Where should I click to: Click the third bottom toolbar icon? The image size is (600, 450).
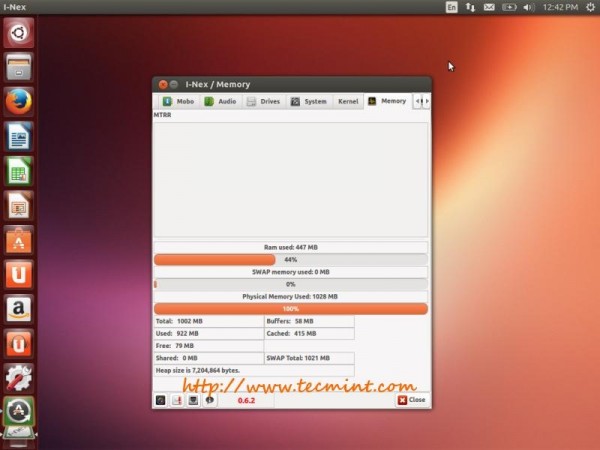tap(193, 399)
